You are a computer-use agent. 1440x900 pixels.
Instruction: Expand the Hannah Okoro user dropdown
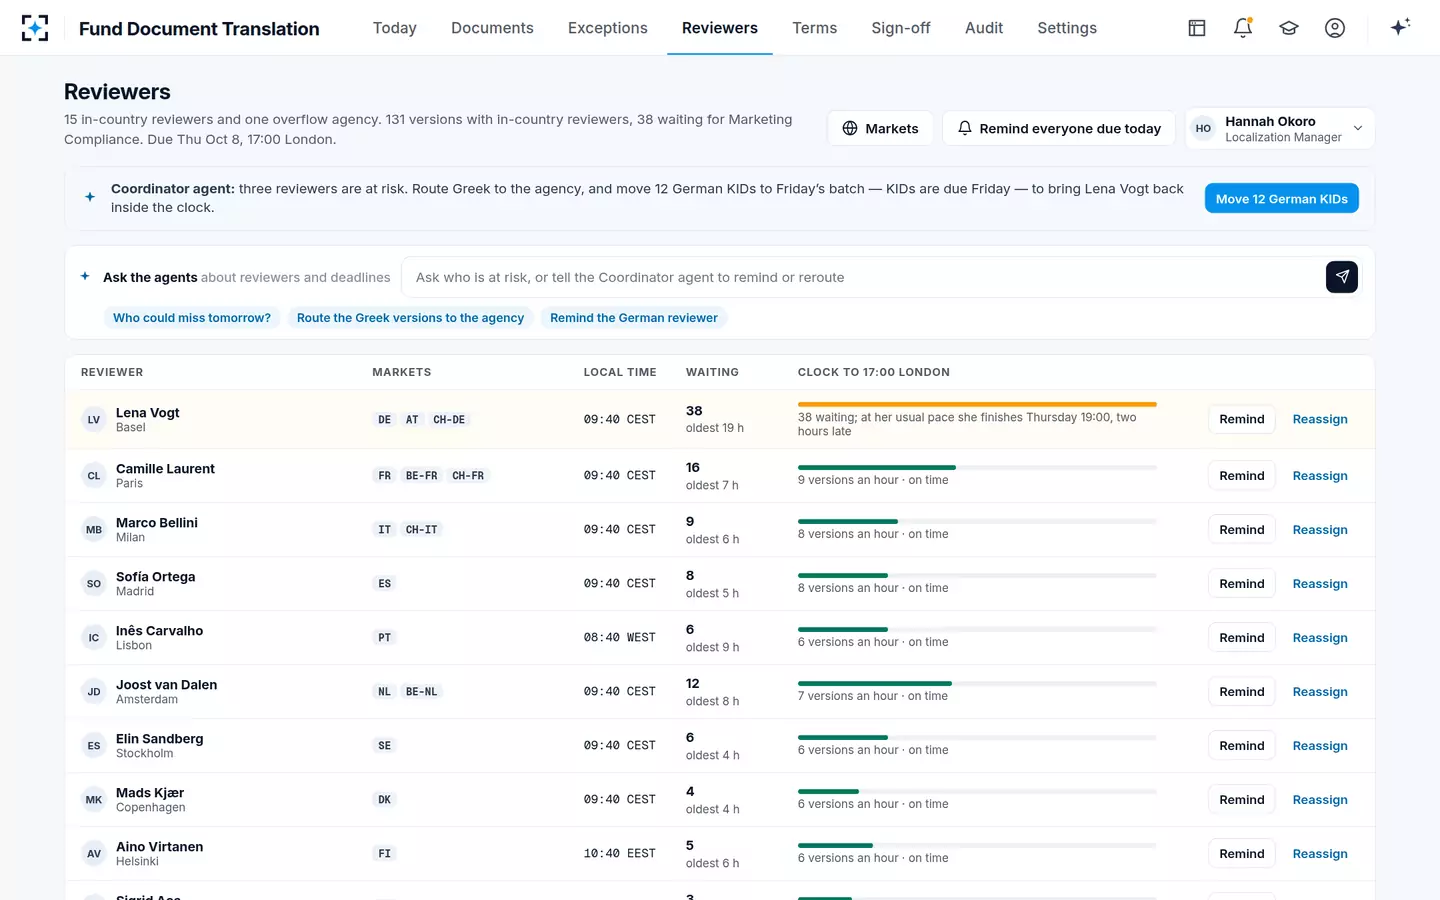1280,129
